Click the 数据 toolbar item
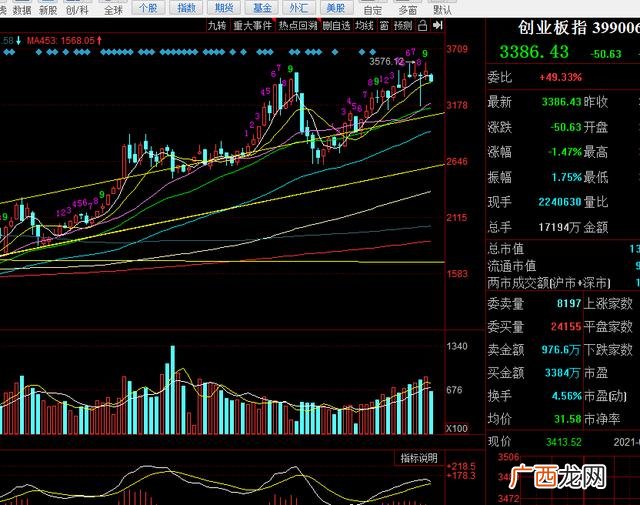Image resolution: width=640 pixels, height=505 pixels. coord(22,10)
